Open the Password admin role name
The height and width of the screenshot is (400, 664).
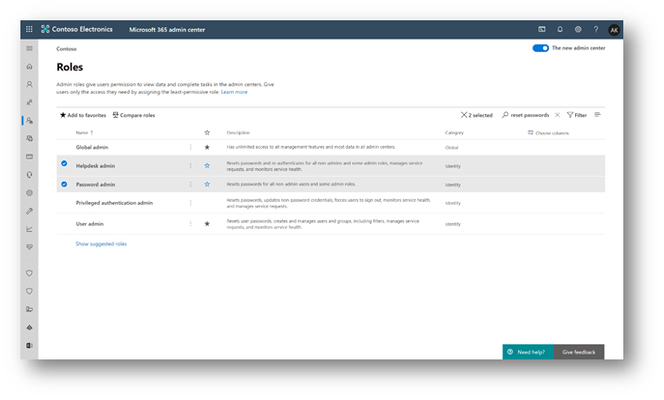(95, 184)
